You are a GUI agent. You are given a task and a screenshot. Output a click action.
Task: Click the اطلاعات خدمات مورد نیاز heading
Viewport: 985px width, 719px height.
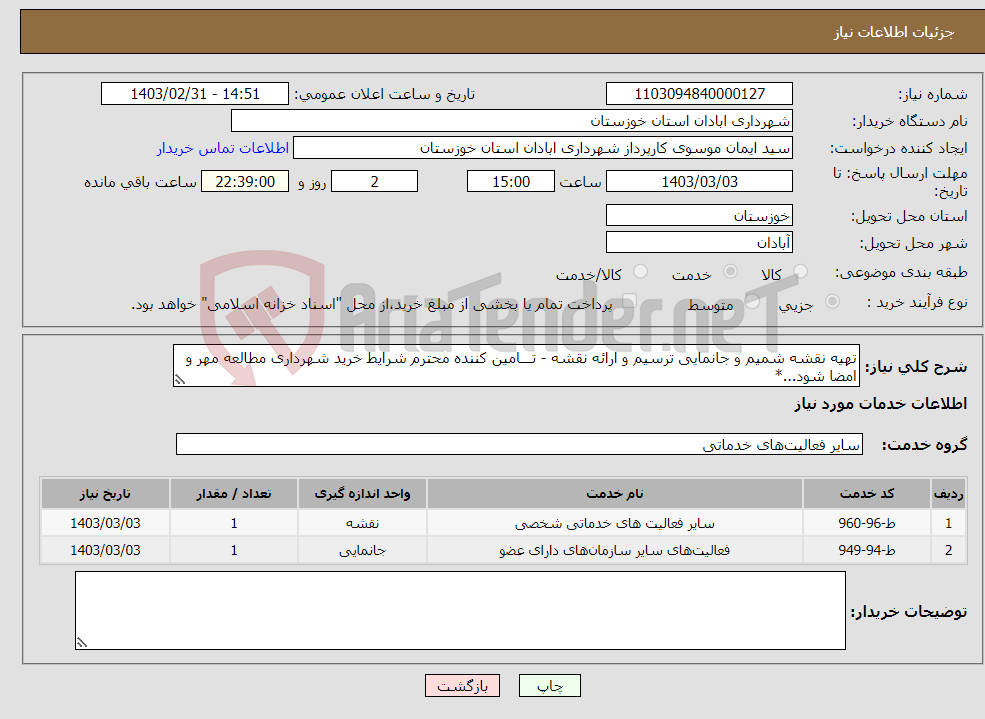881,403
